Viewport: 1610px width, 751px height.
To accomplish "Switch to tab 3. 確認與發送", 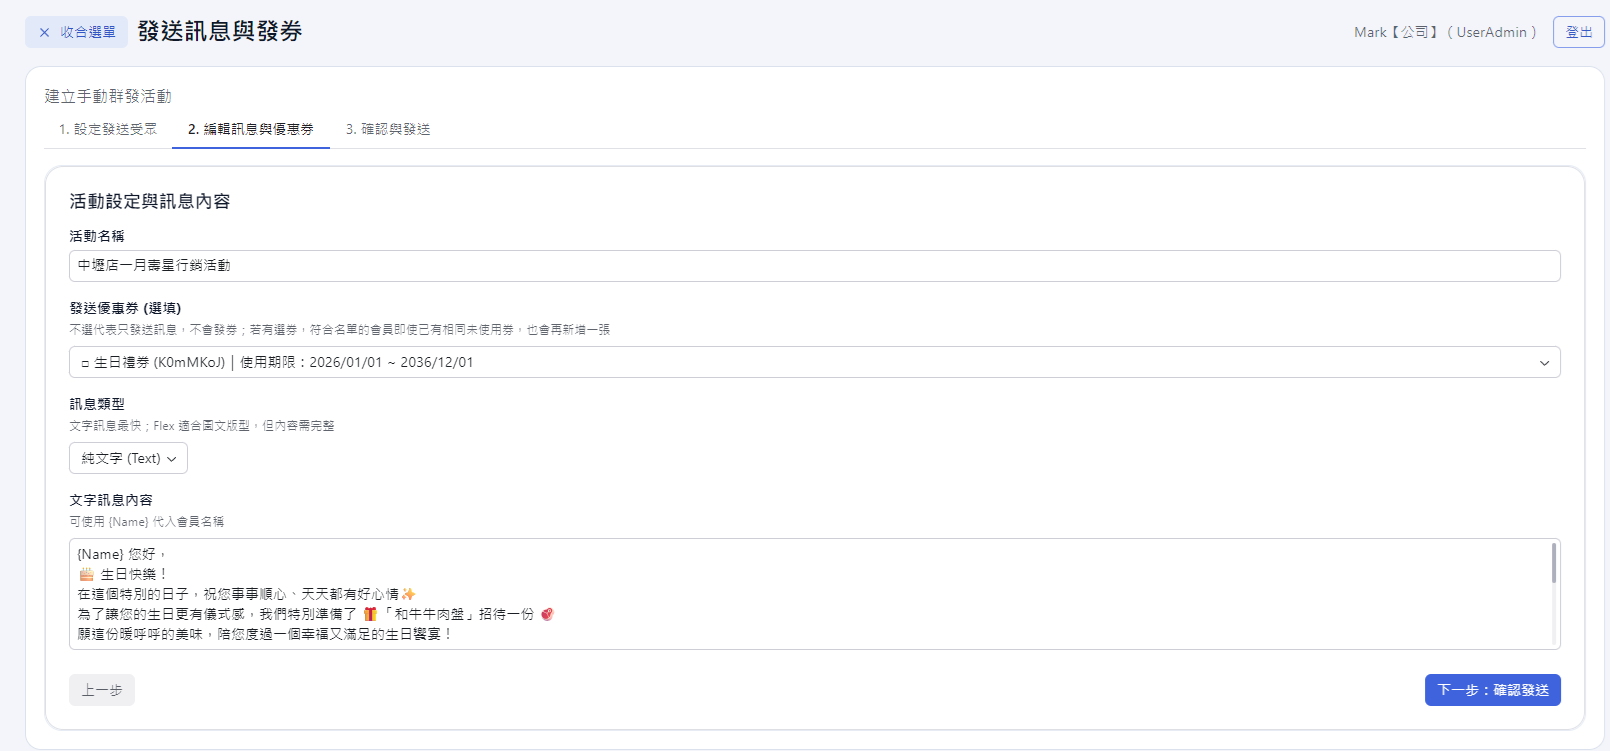I will pyautogui.click(x=388, y=129).
